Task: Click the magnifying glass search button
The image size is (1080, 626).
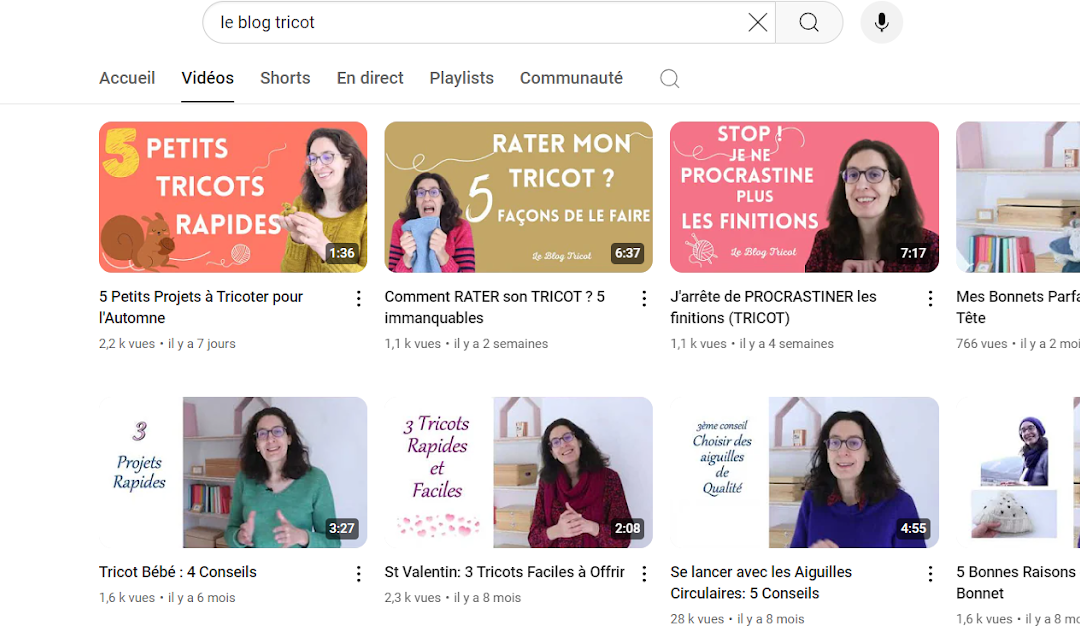Action: point(809,22)
